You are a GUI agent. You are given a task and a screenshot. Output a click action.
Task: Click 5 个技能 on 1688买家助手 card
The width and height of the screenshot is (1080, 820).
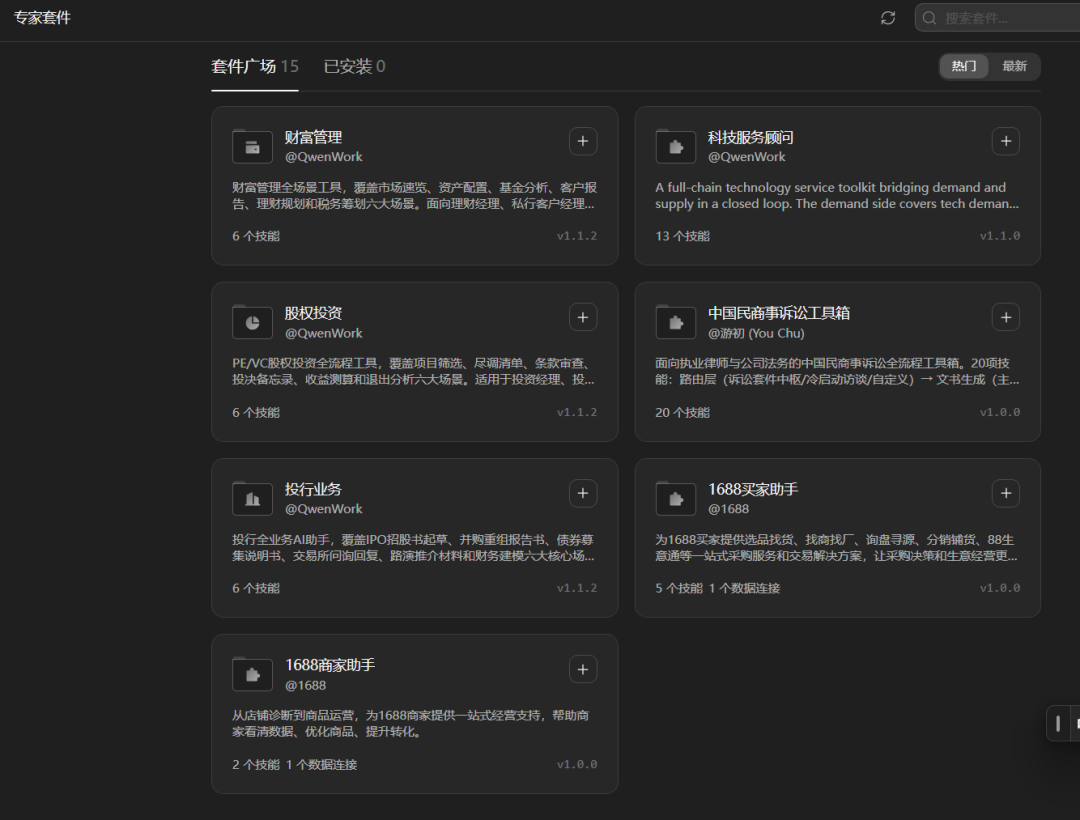click(678, 588)
